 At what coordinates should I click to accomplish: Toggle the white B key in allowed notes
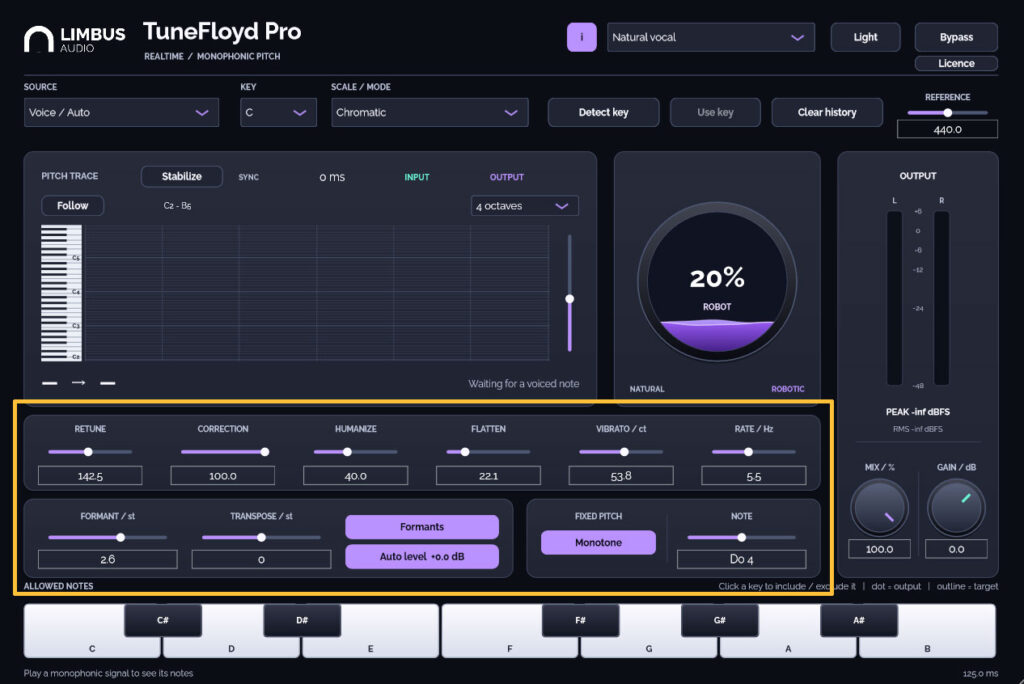click(x=927, y=647)
